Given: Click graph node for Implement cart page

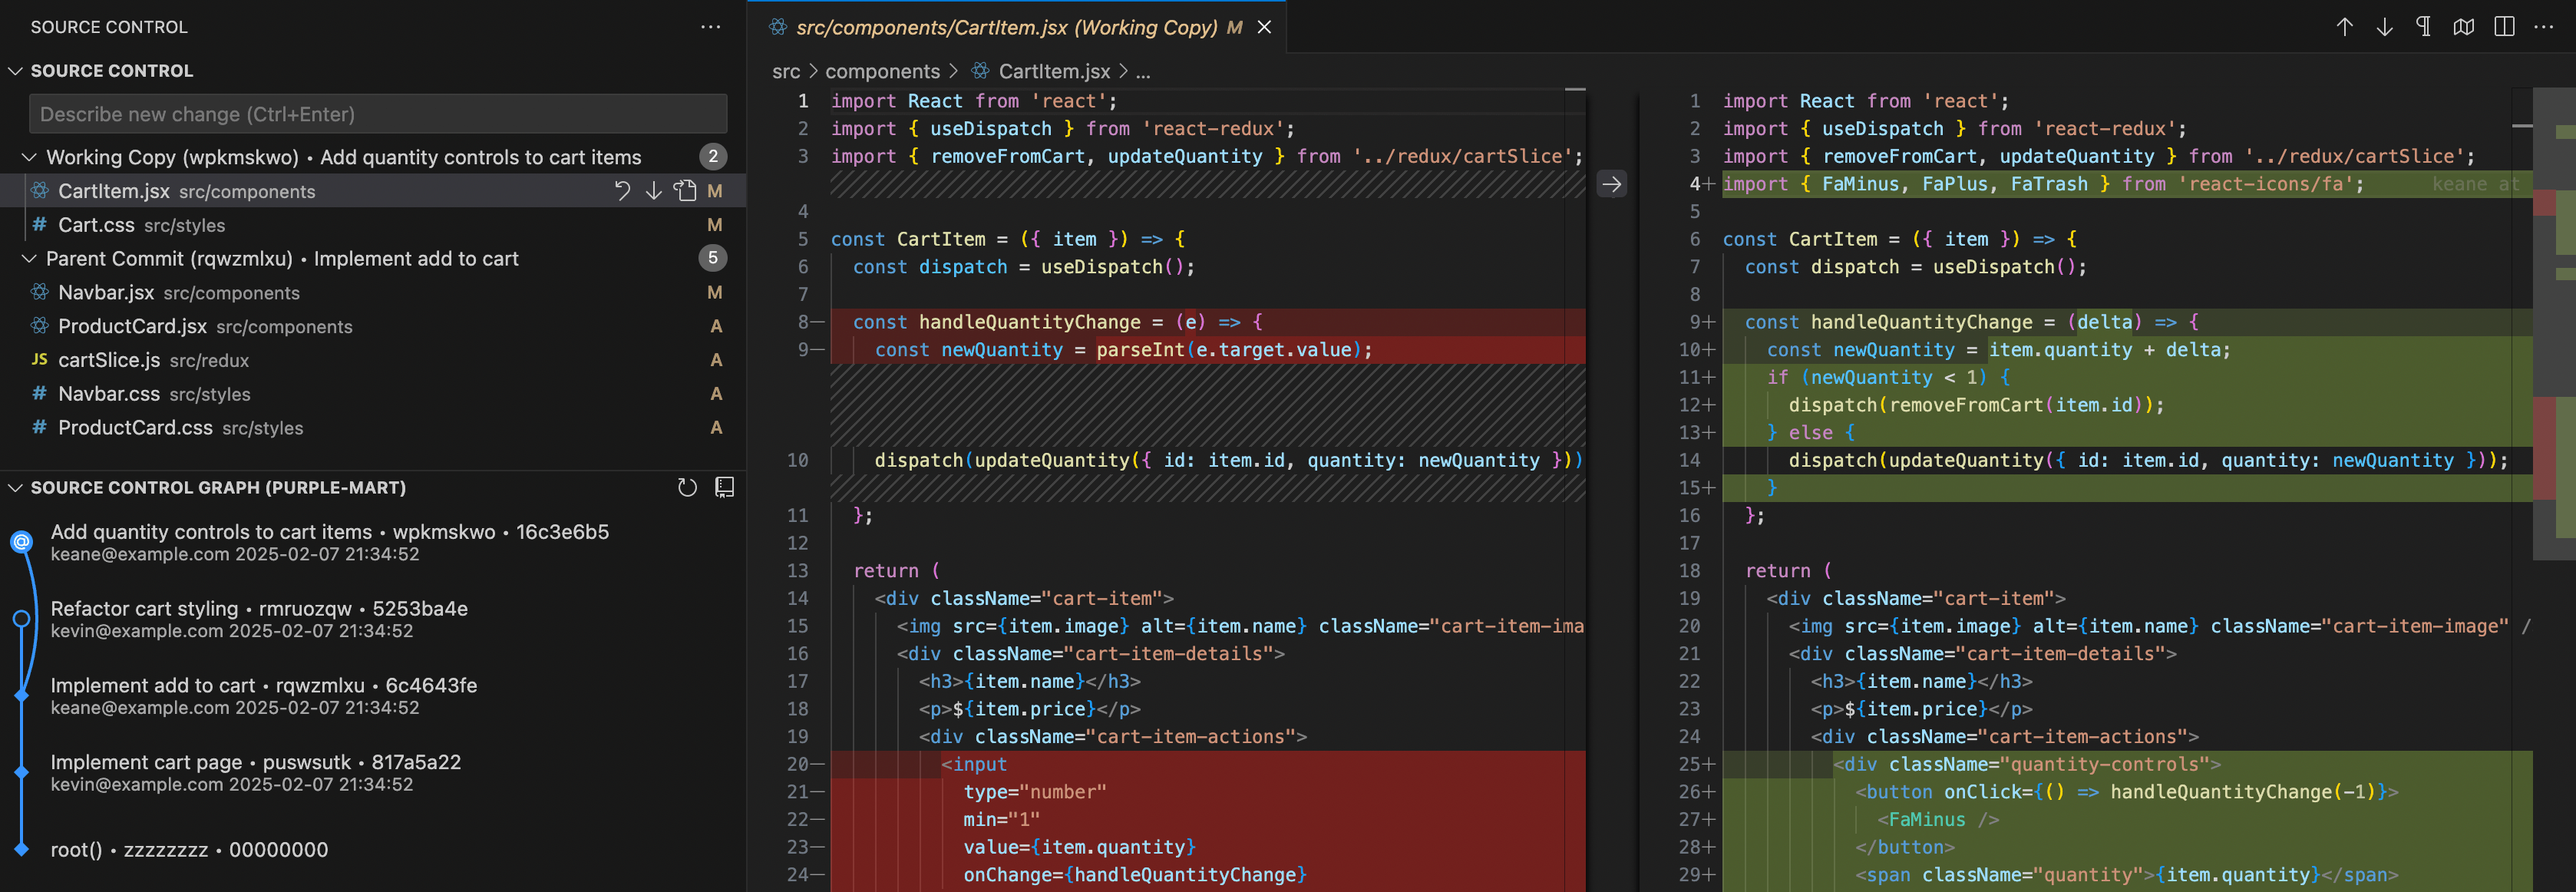Looking at the screenshot, I should click(x=21, y=772).
